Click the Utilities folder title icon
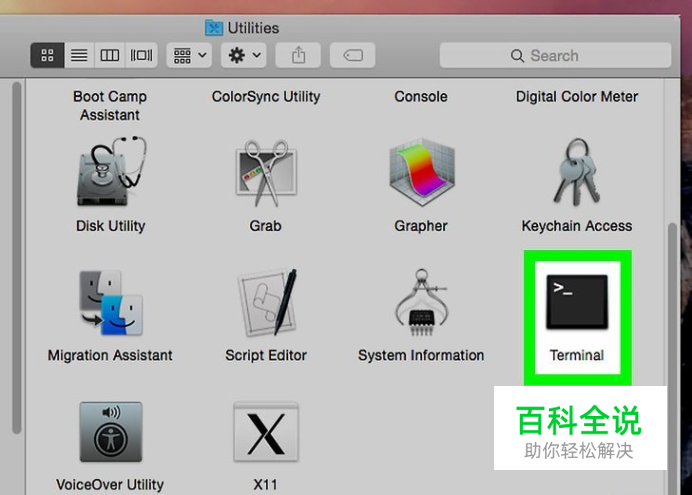The image size is (692, 495). pos(214,28)
